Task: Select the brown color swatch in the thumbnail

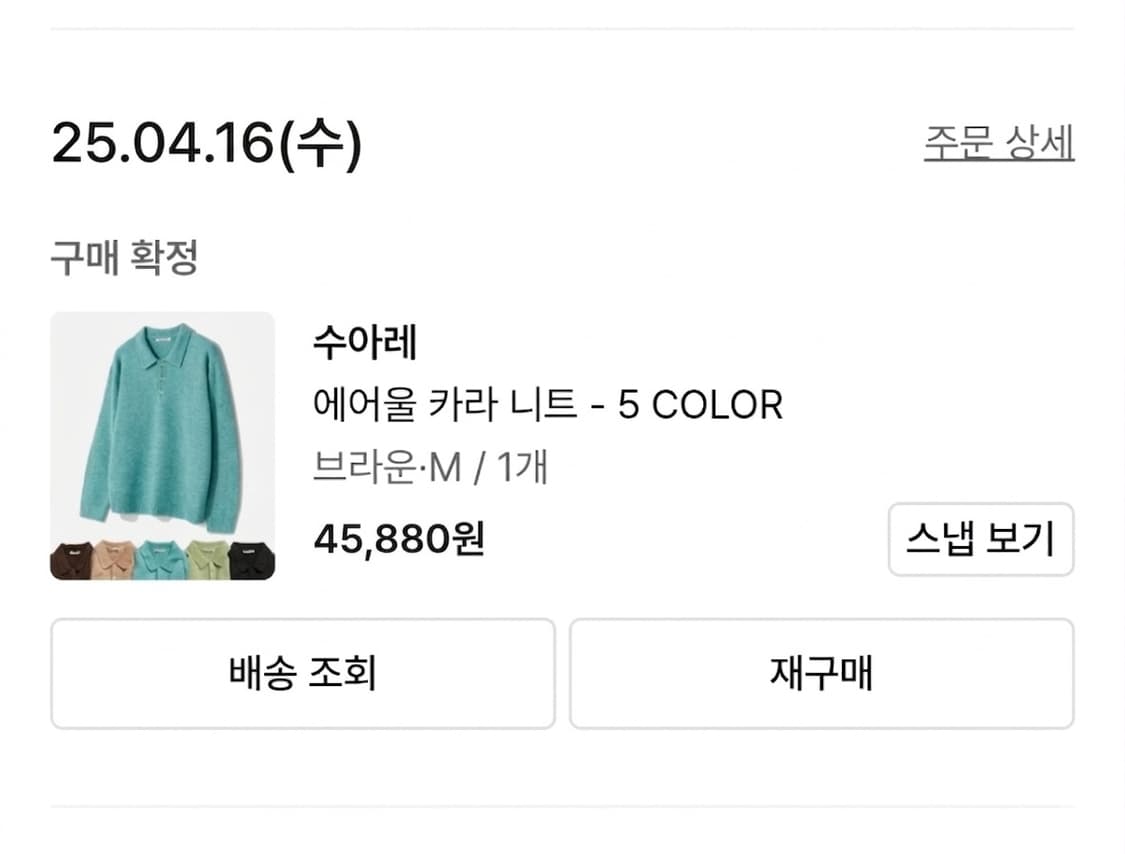Action: [x=72, y=560]
